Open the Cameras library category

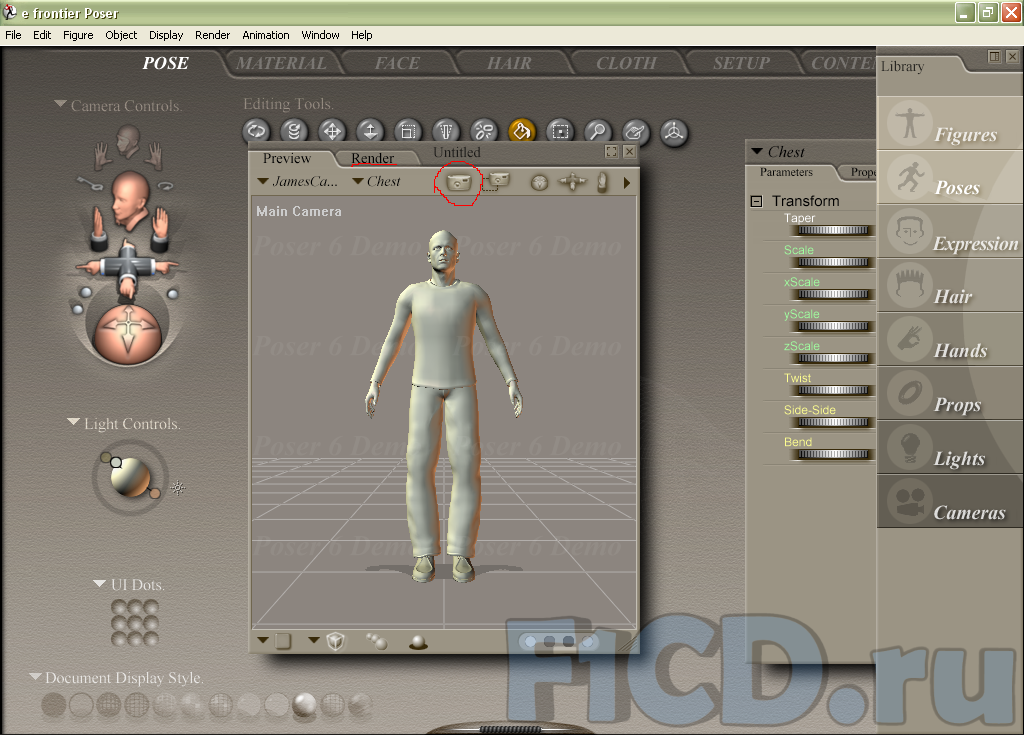pos(949,502)
